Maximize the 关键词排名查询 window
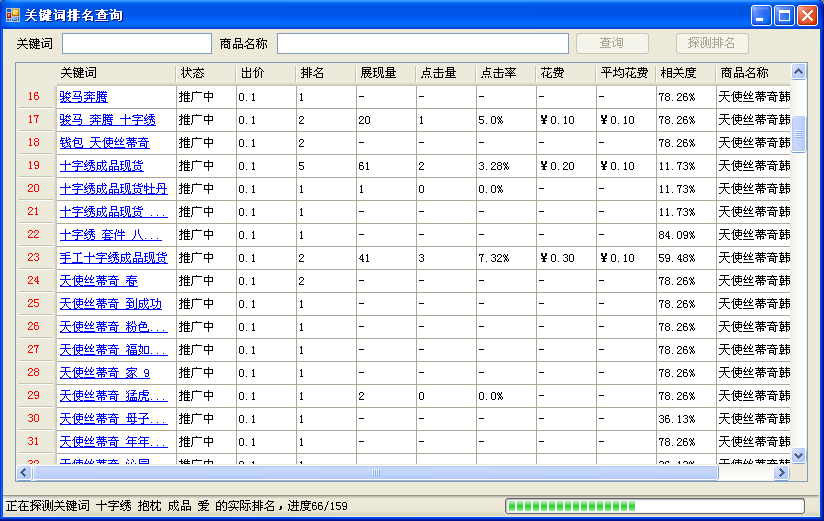Screen dimensions: 824x521 coord(784,16)
